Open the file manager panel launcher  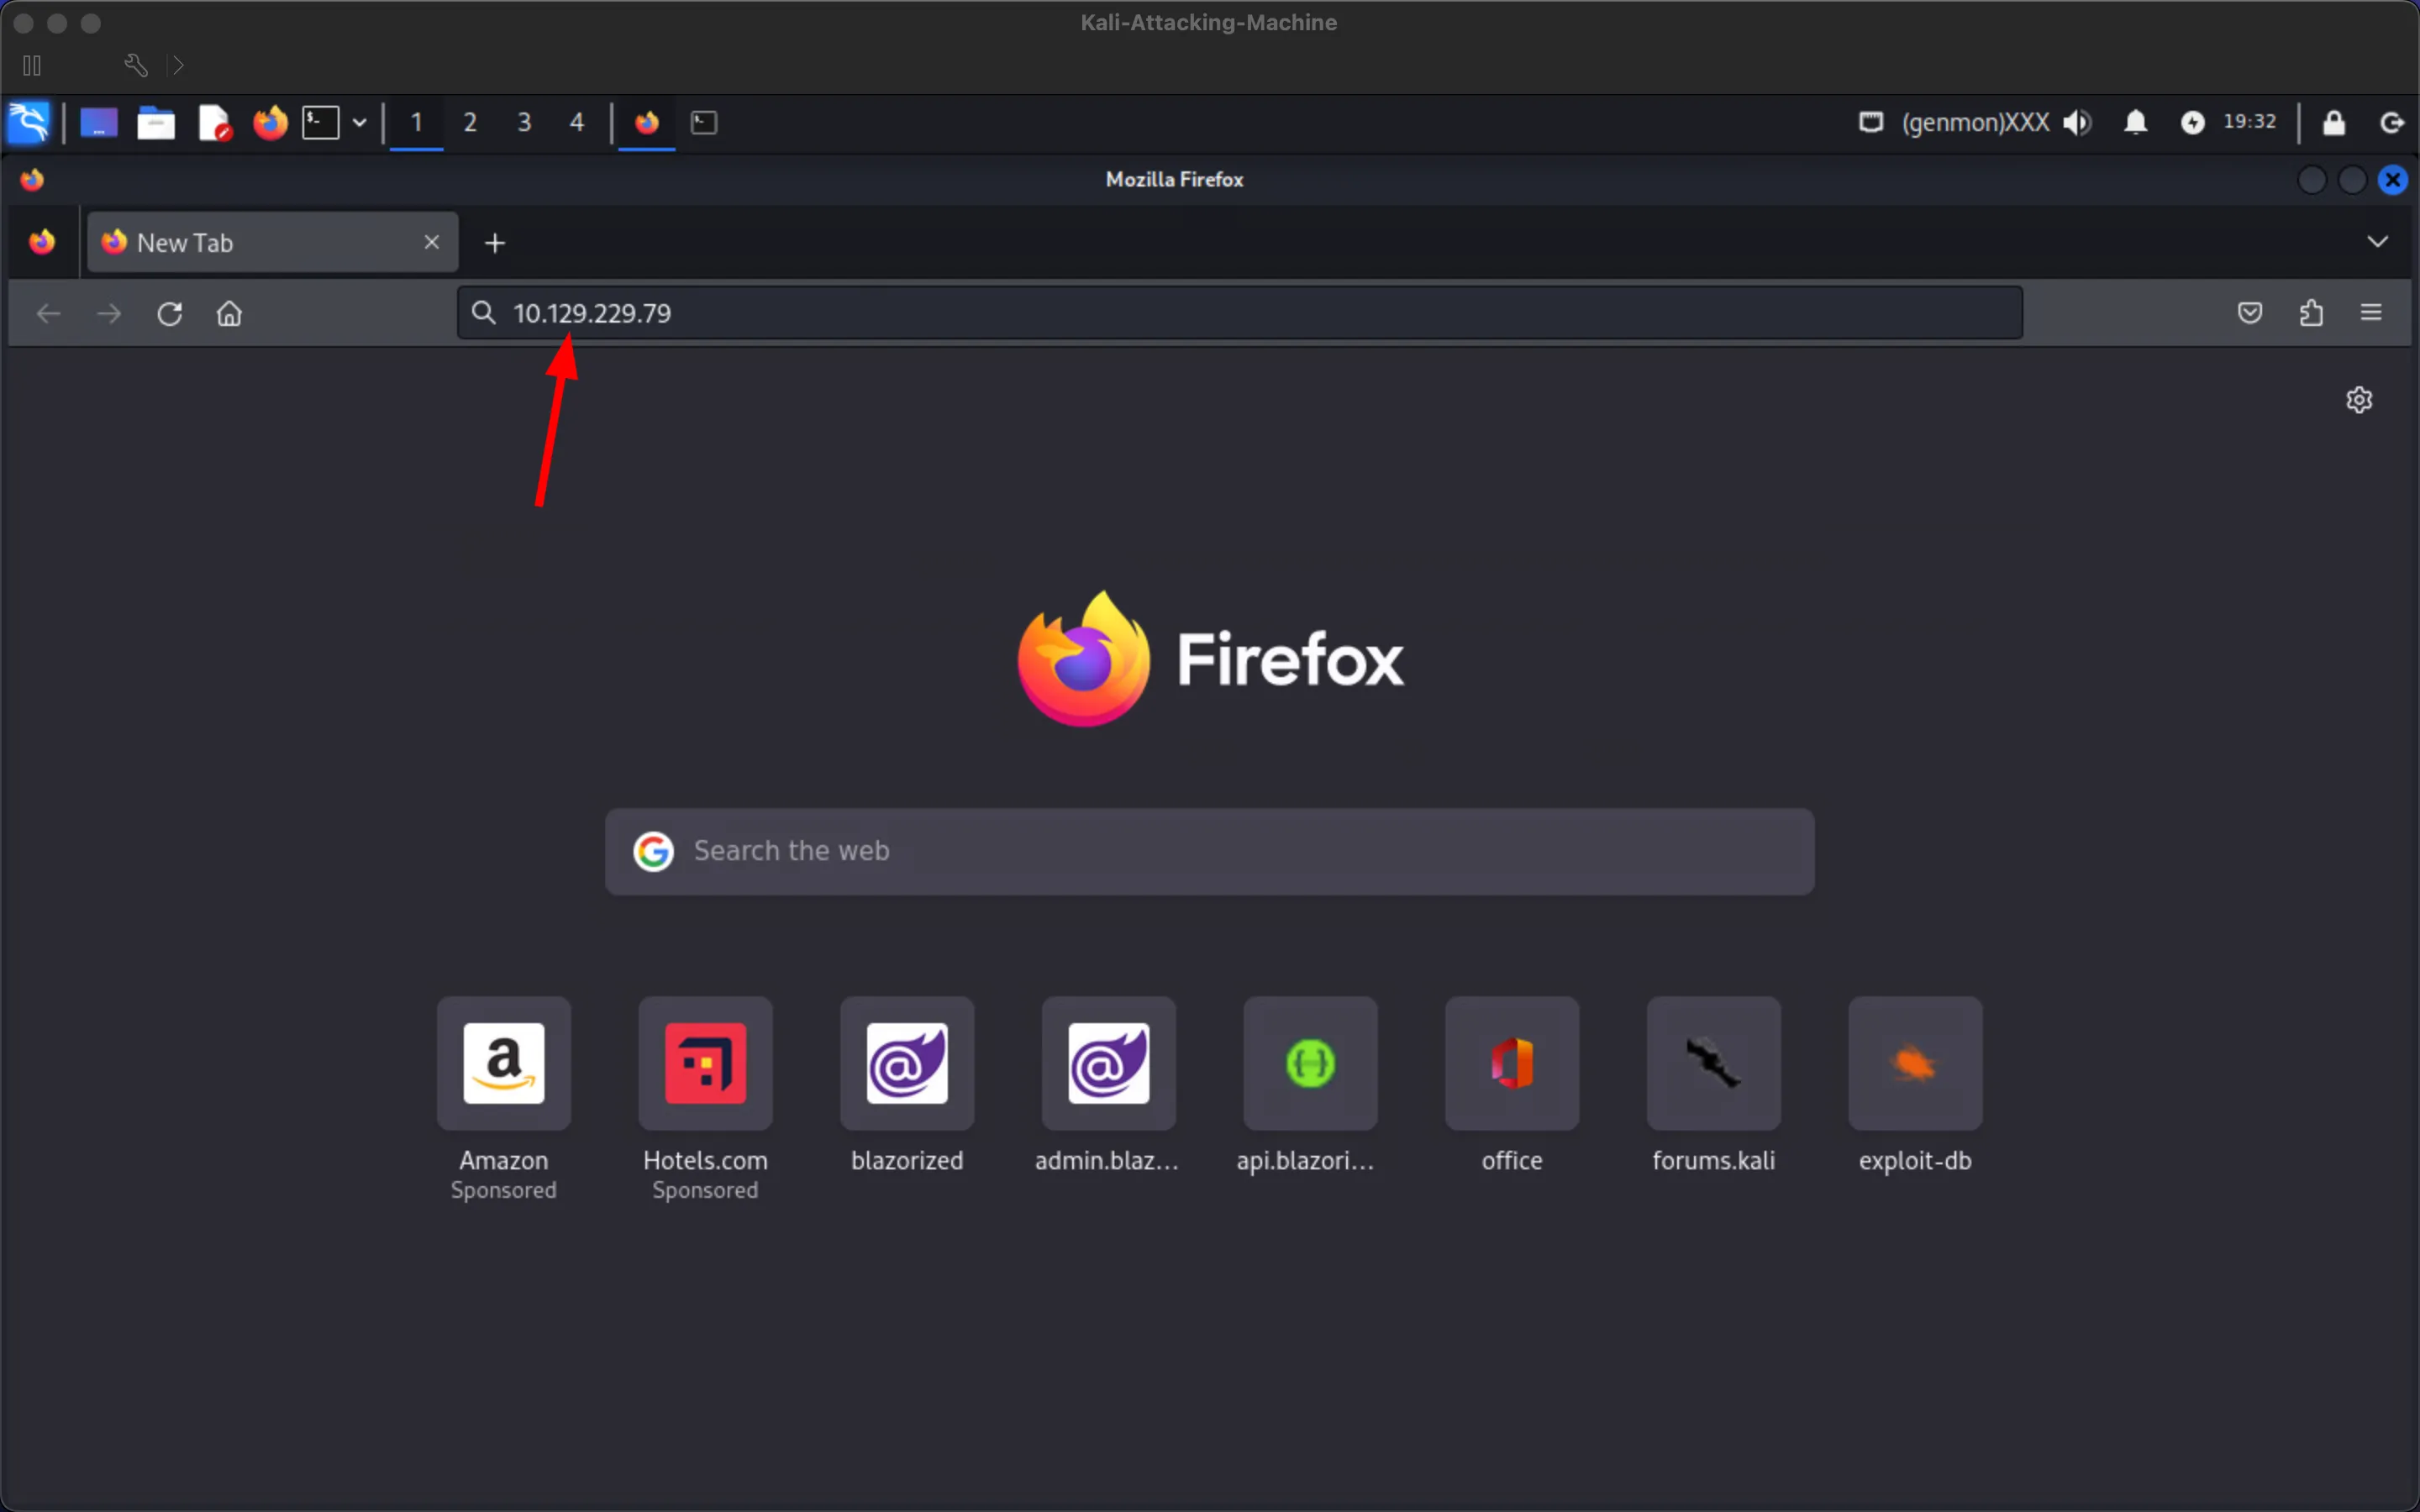pyautogui.click(x=156, y=122)
